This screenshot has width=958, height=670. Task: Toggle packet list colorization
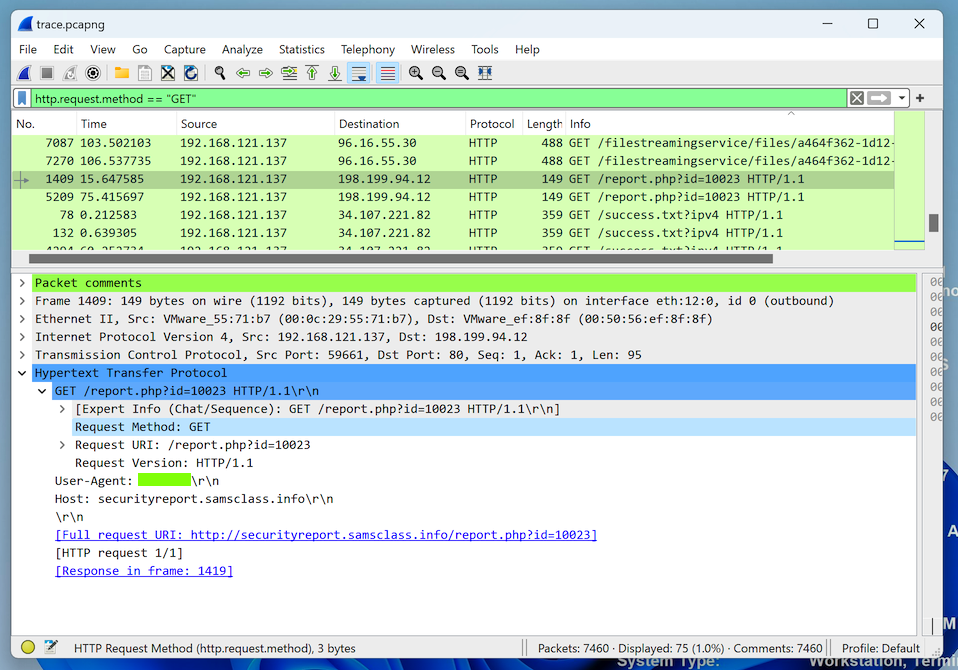point(387,73)
